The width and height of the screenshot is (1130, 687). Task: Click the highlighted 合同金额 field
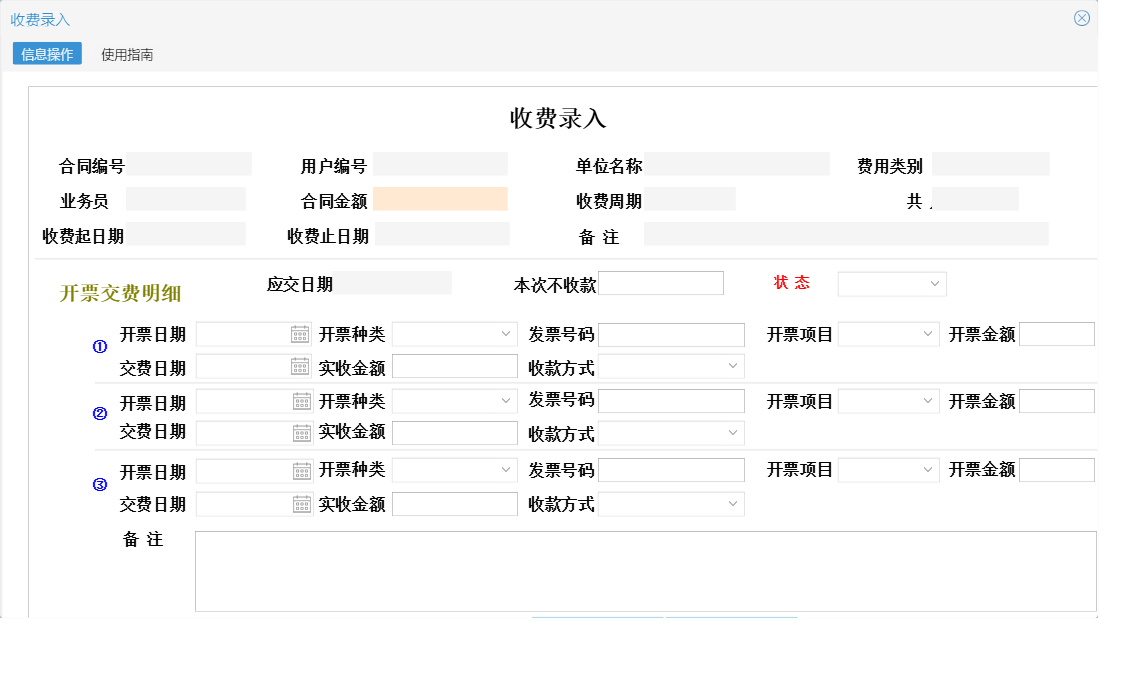pyautogui.click(x=442, y=199)
